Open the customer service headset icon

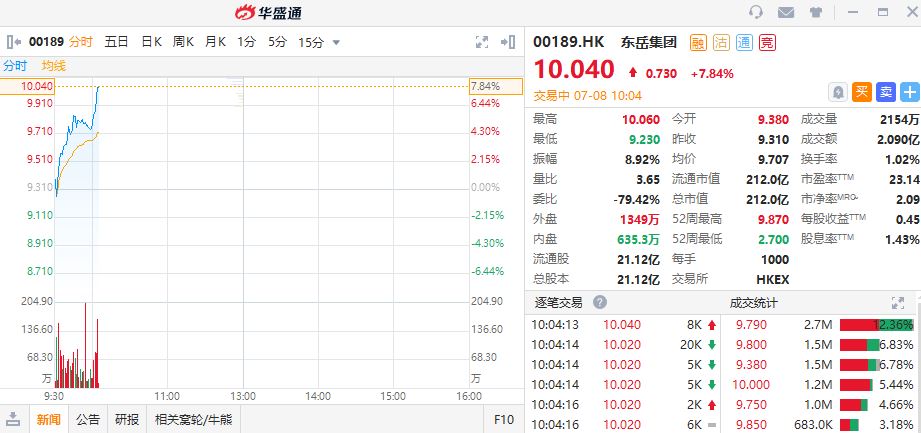click(x=756, y=12)
